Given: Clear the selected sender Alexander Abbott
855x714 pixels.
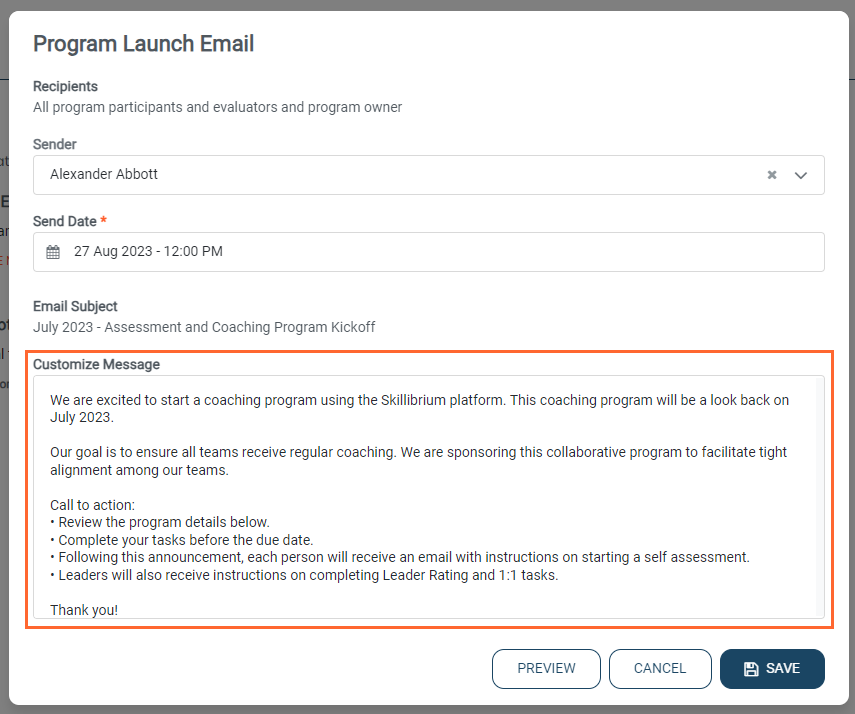Looking at the screenshot, I should click(x=772, y=175).
